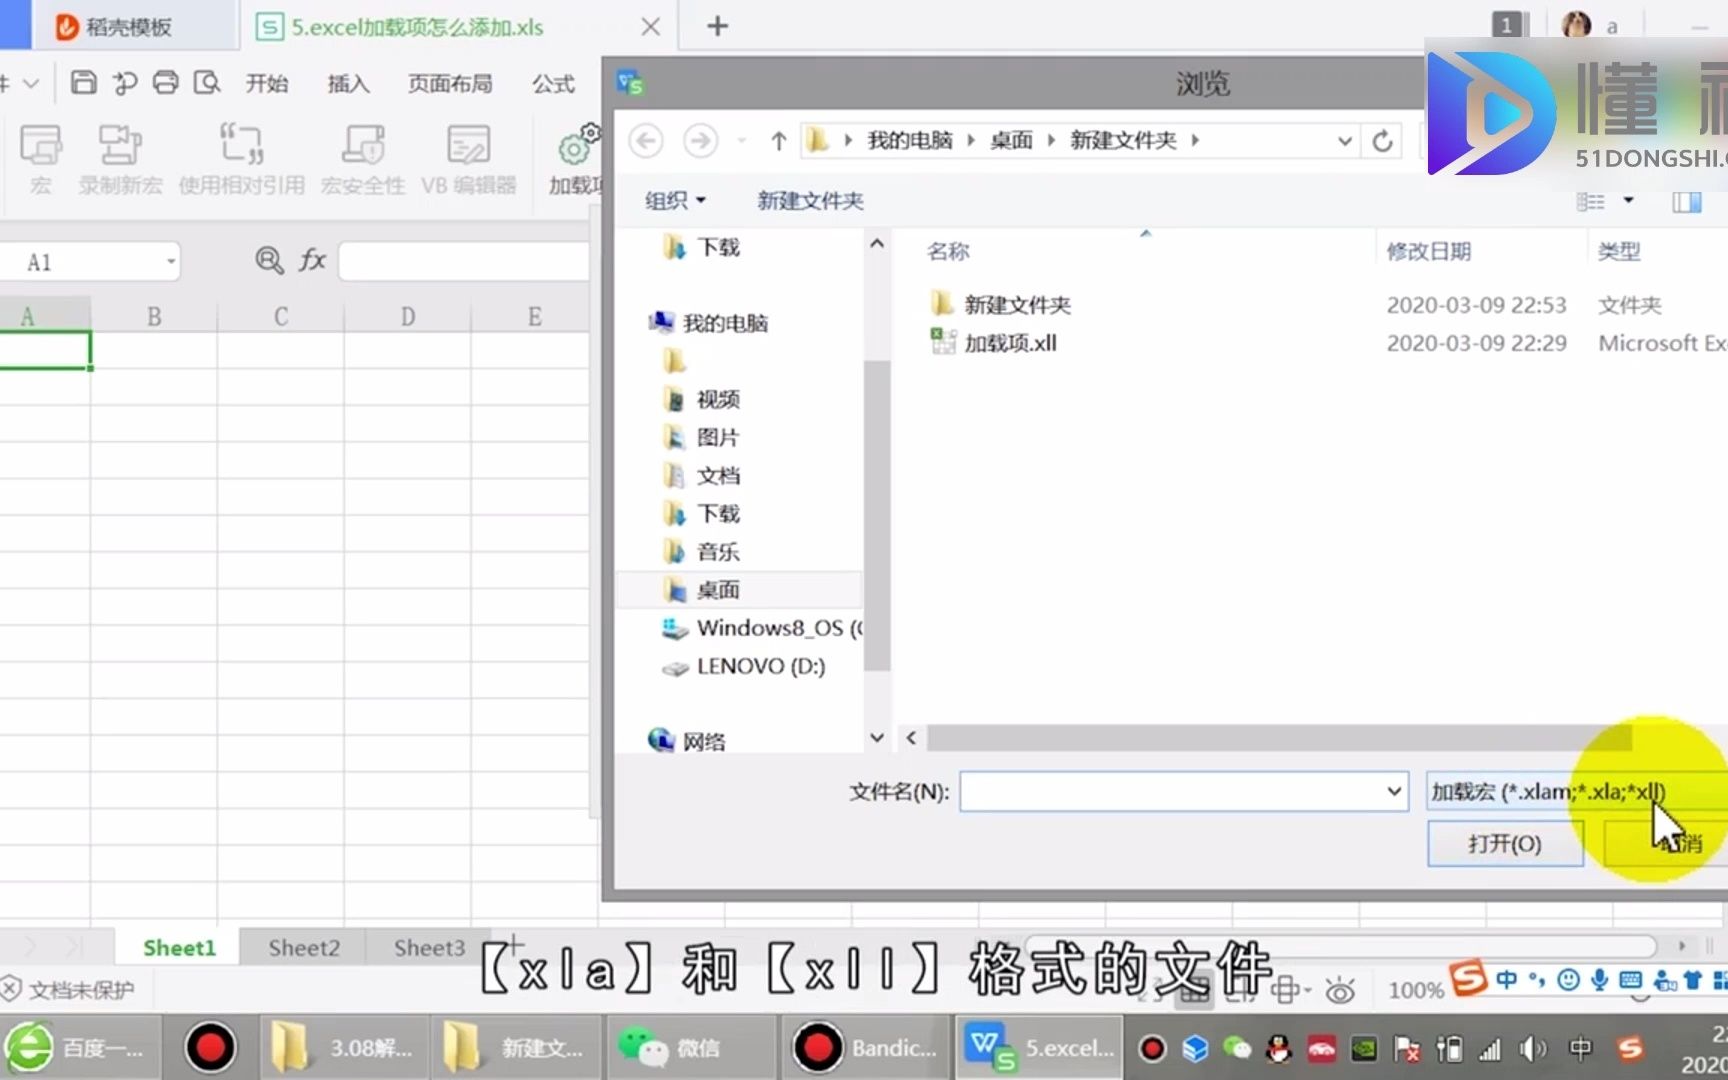Sort by the 修改日期 column header
Viewport: 1728px width, 1080px height.
[1428, 251]
